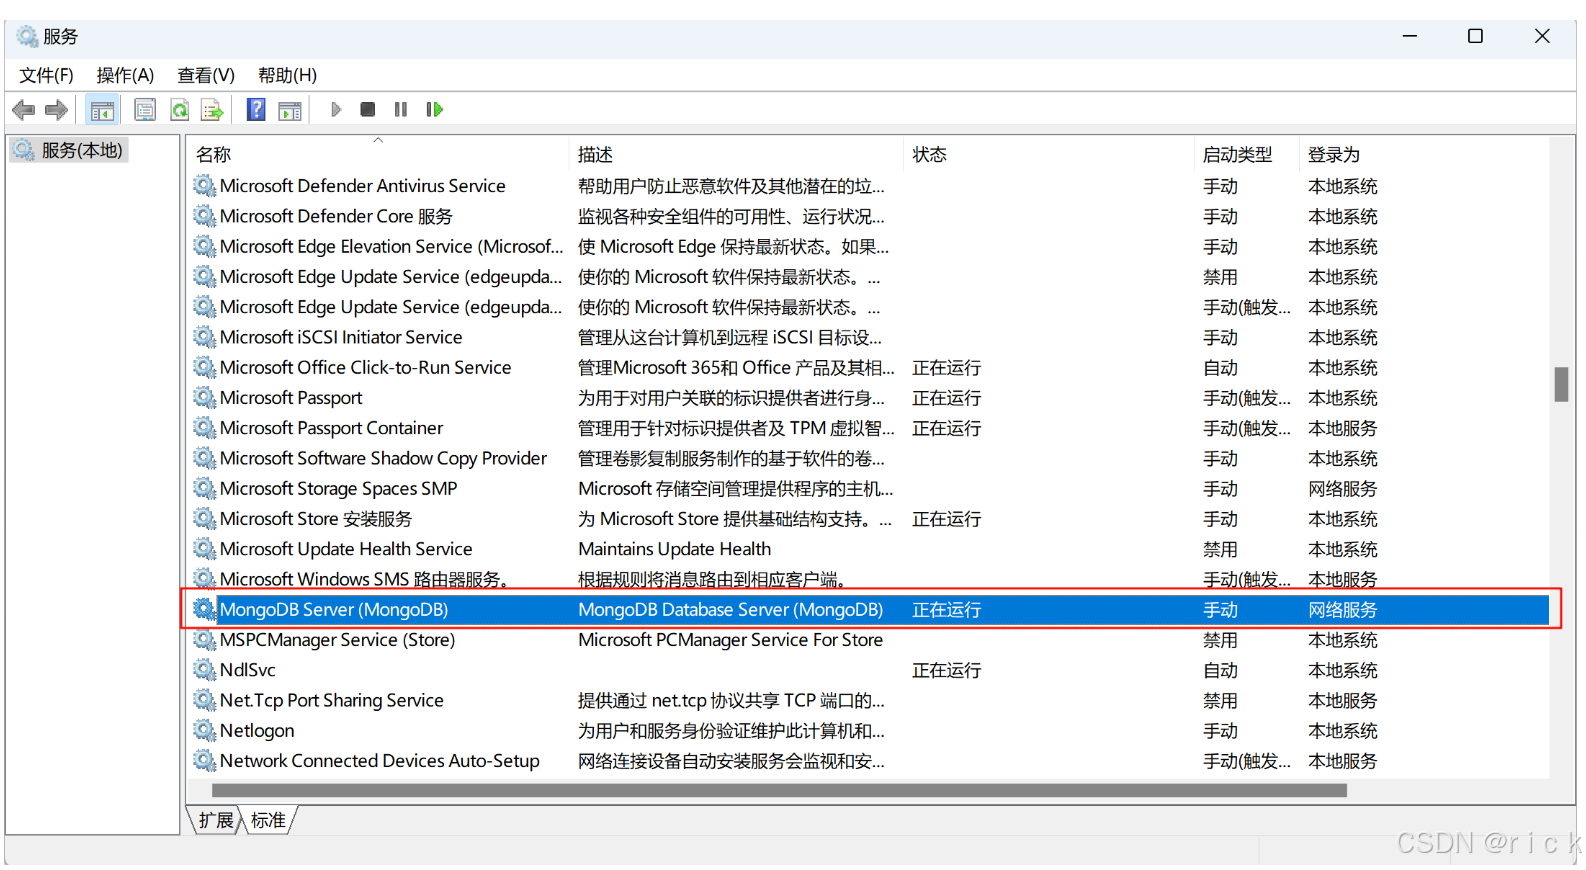Open the 操作(A) menu

tap(125, 75)
